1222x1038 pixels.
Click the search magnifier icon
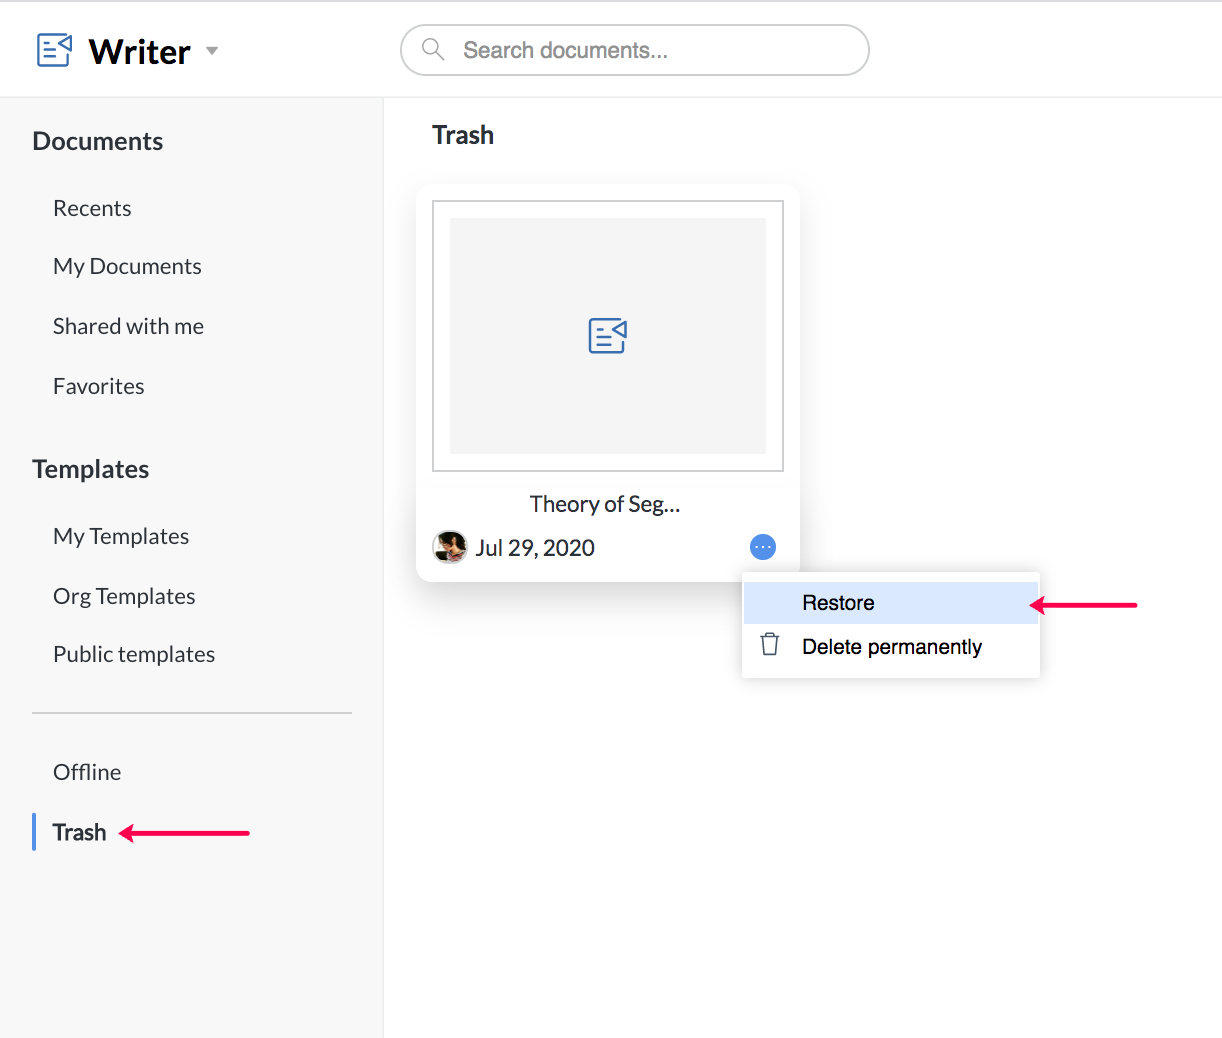coord(433,50)
